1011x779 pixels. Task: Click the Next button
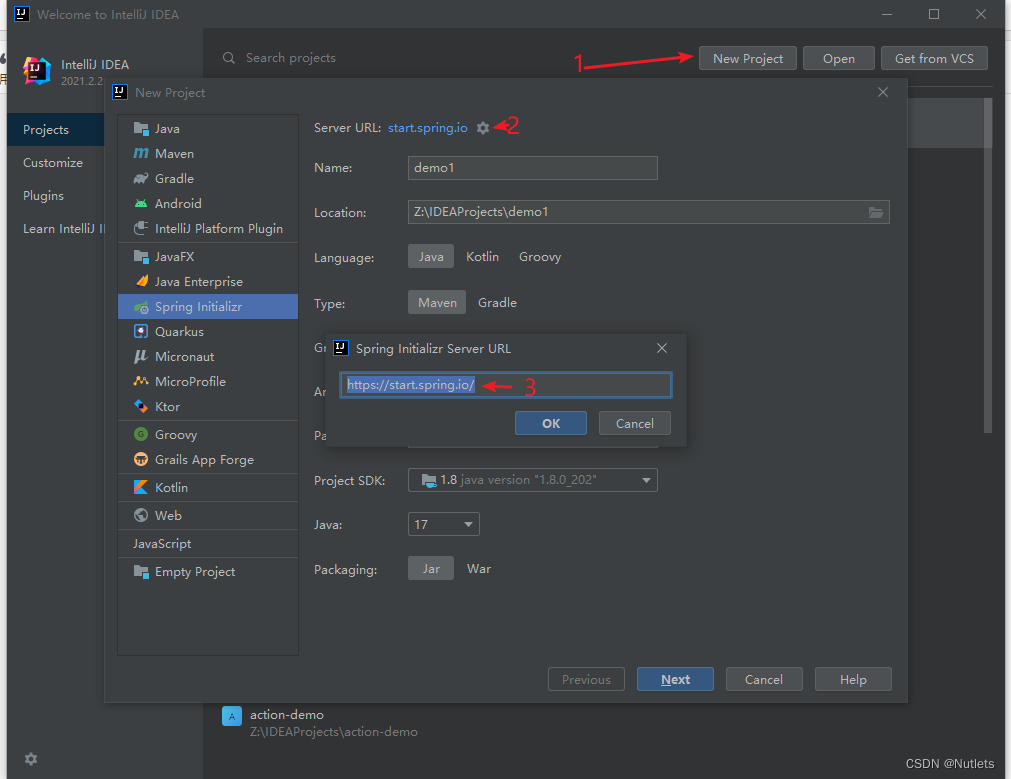675,679
